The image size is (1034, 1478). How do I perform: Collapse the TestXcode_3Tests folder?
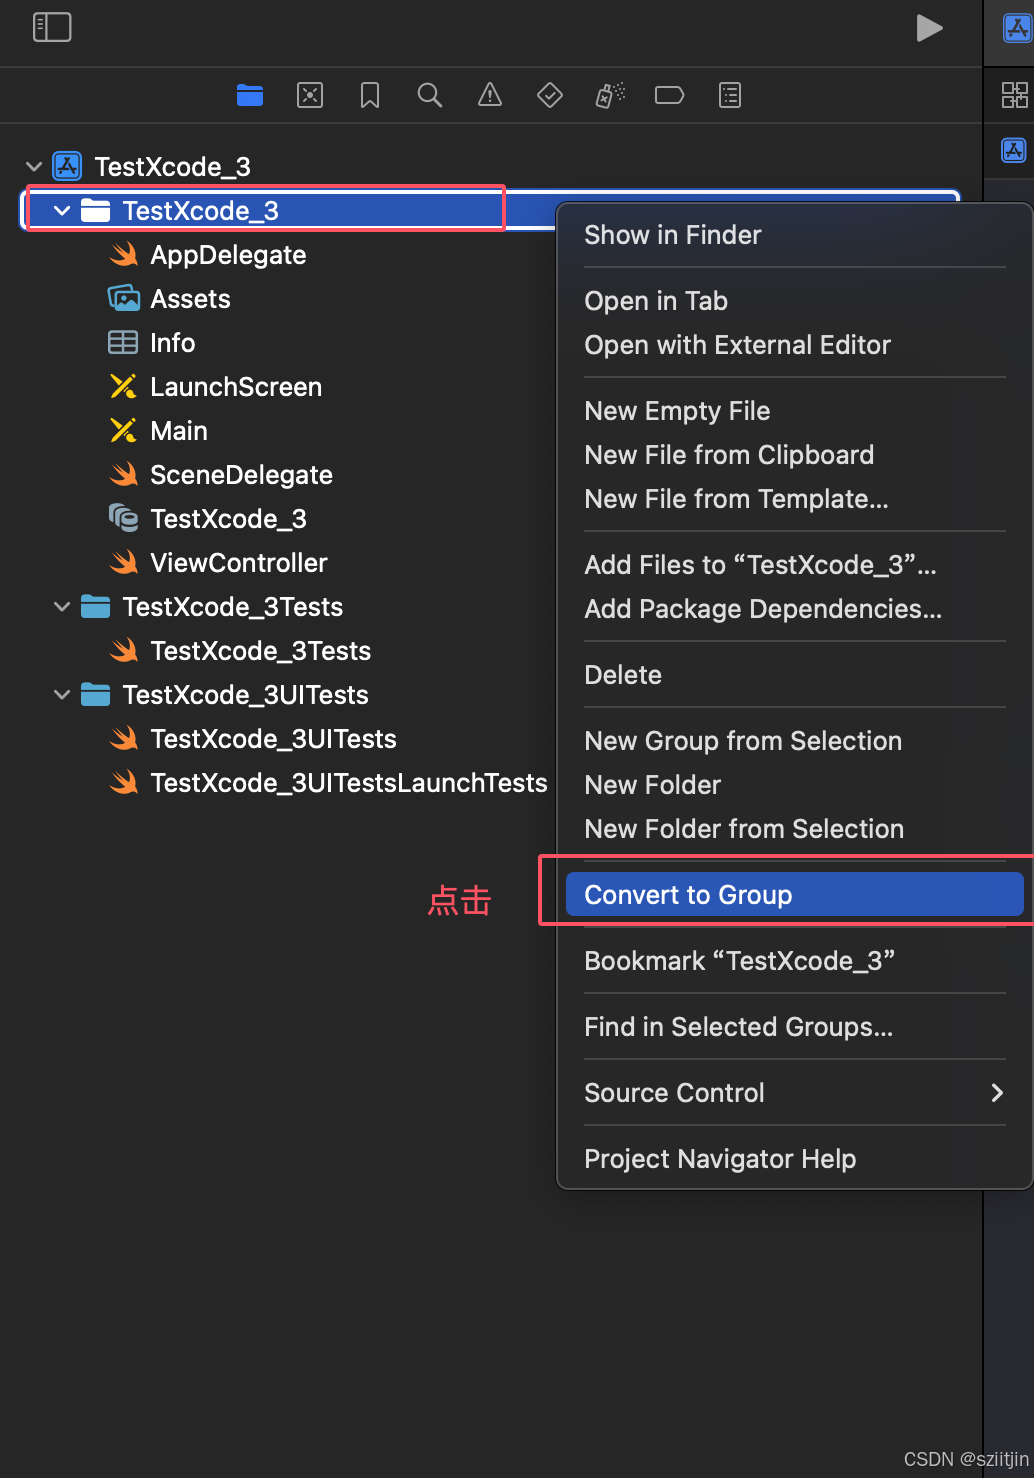62,606
